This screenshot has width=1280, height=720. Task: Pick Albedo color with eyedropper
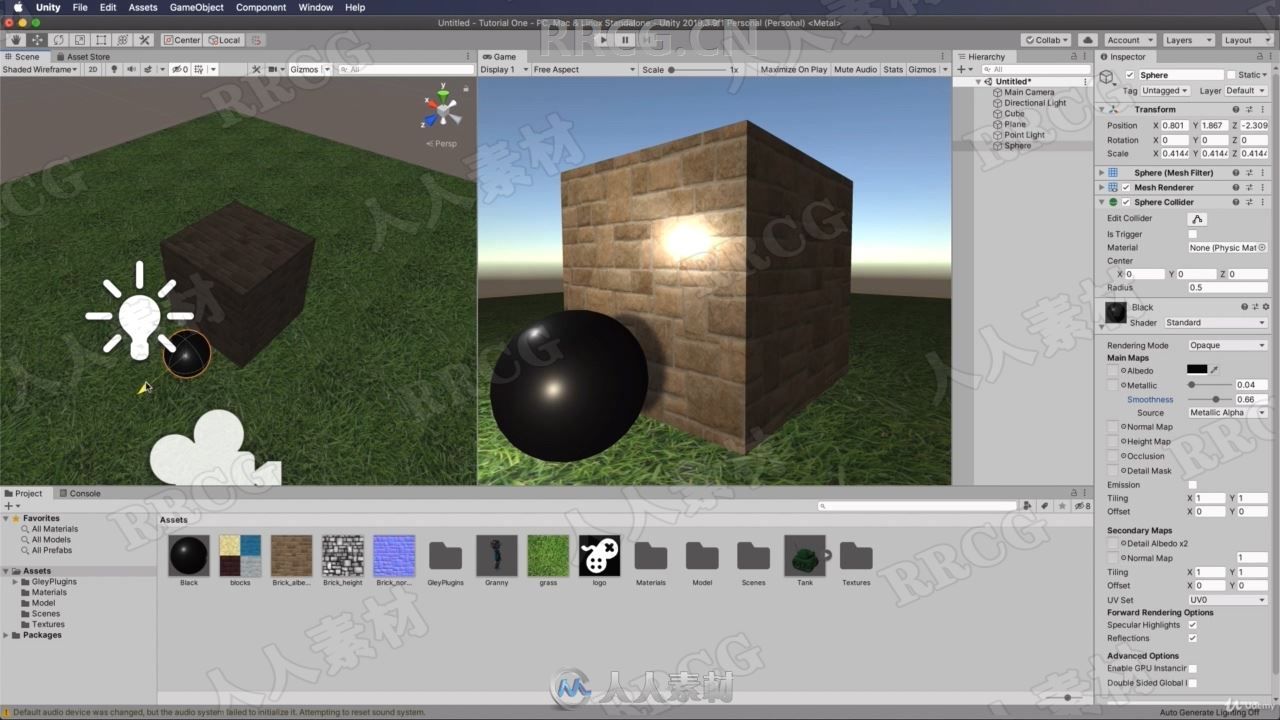tap(1215, 370)
